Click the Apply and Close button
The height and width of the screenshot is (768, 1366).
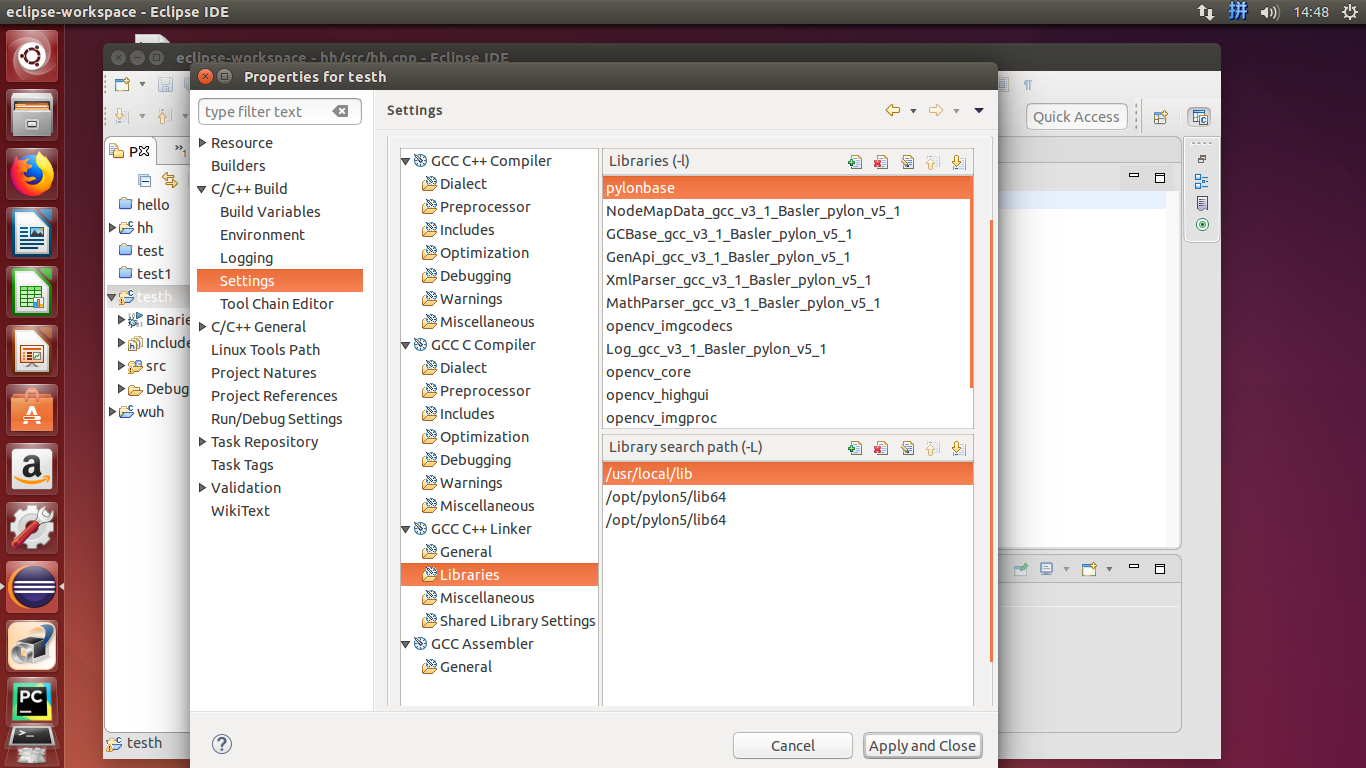(922, 745)
